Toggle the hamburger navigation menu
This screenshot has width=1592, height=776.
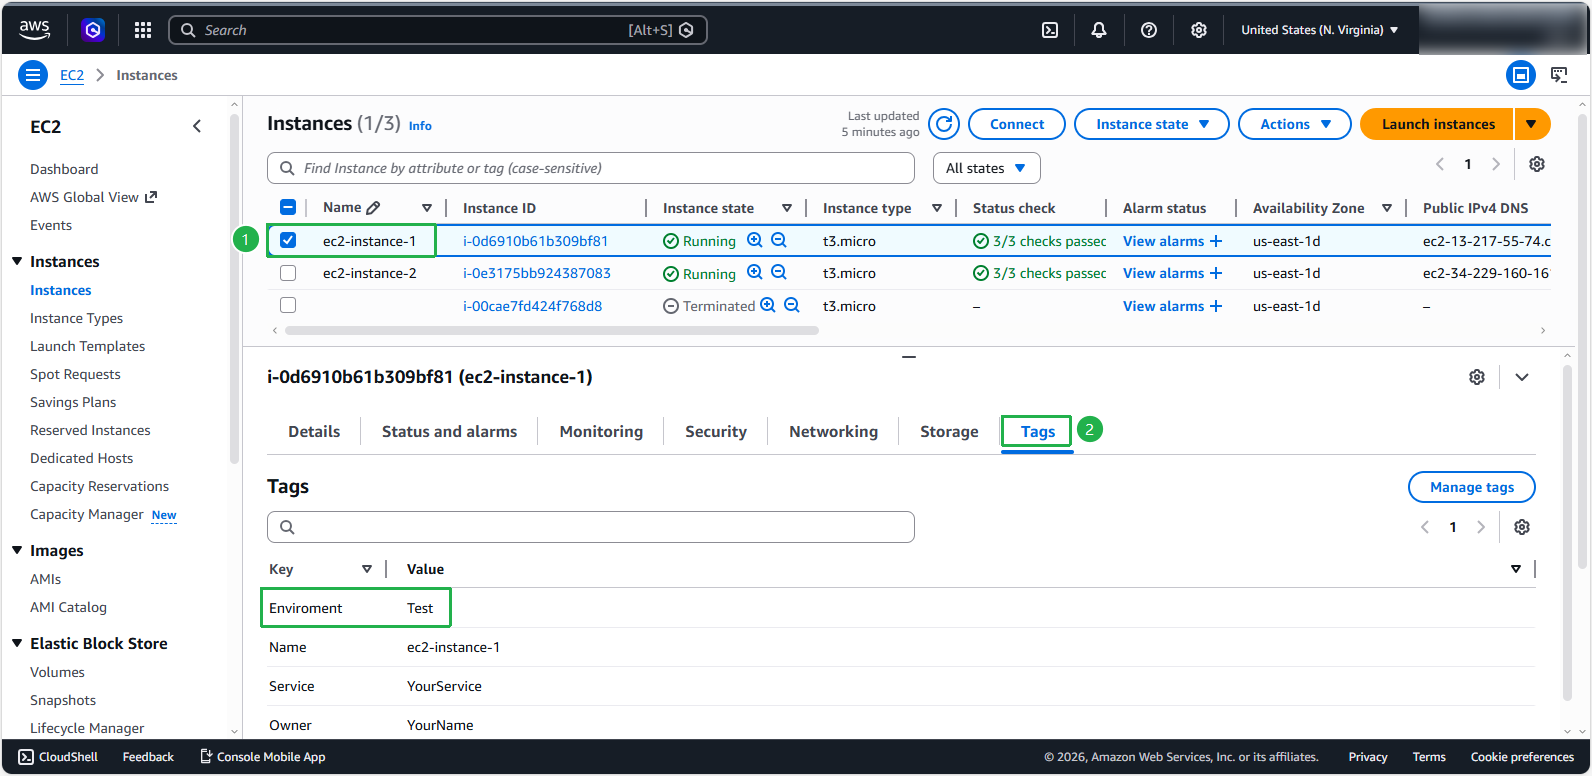click(x=33, y=75)
